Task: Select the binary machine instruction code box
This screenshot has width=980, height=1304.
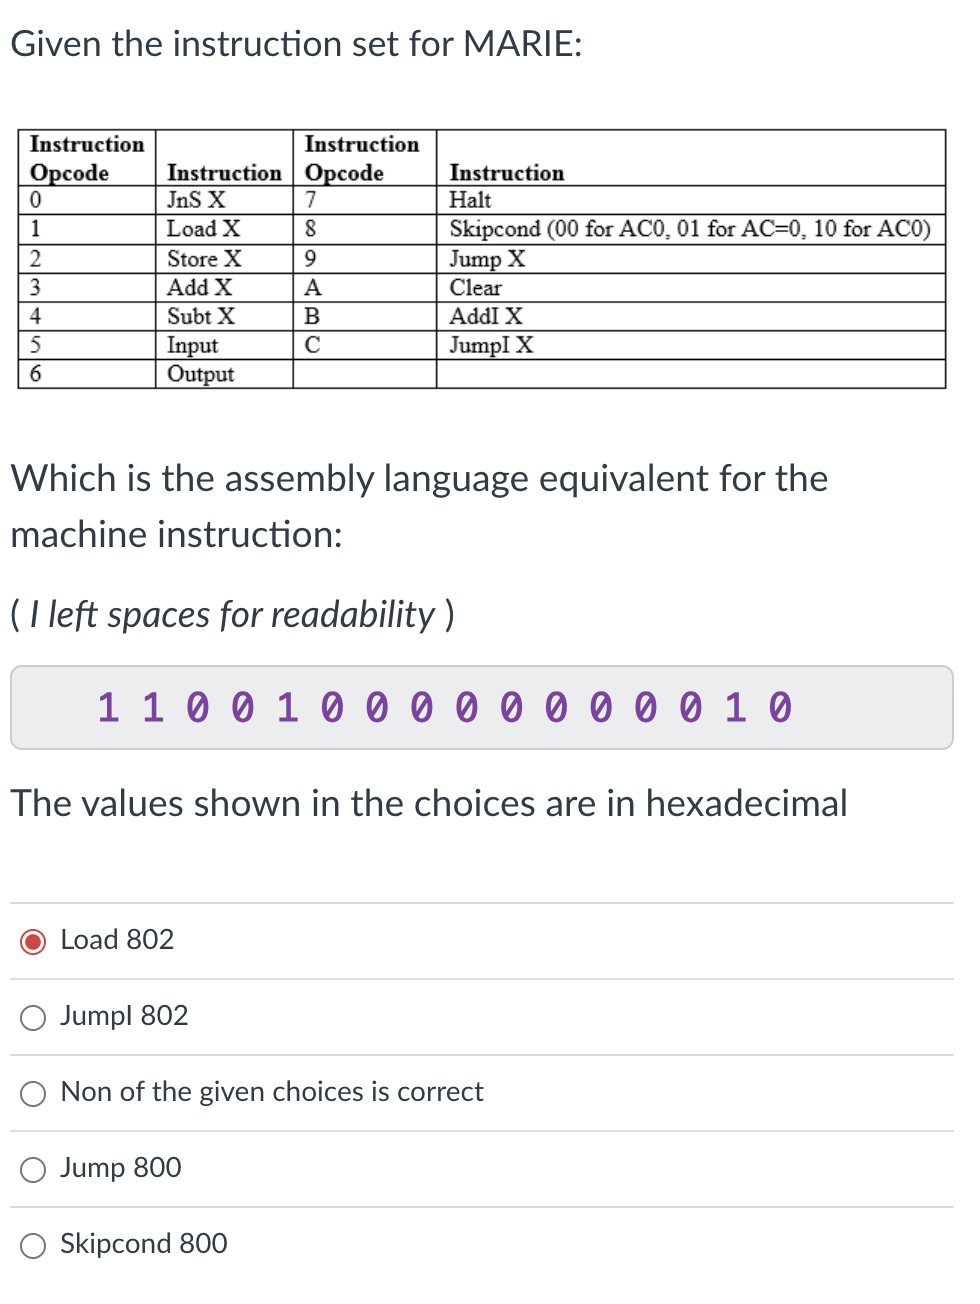Action: pos(482,707)
